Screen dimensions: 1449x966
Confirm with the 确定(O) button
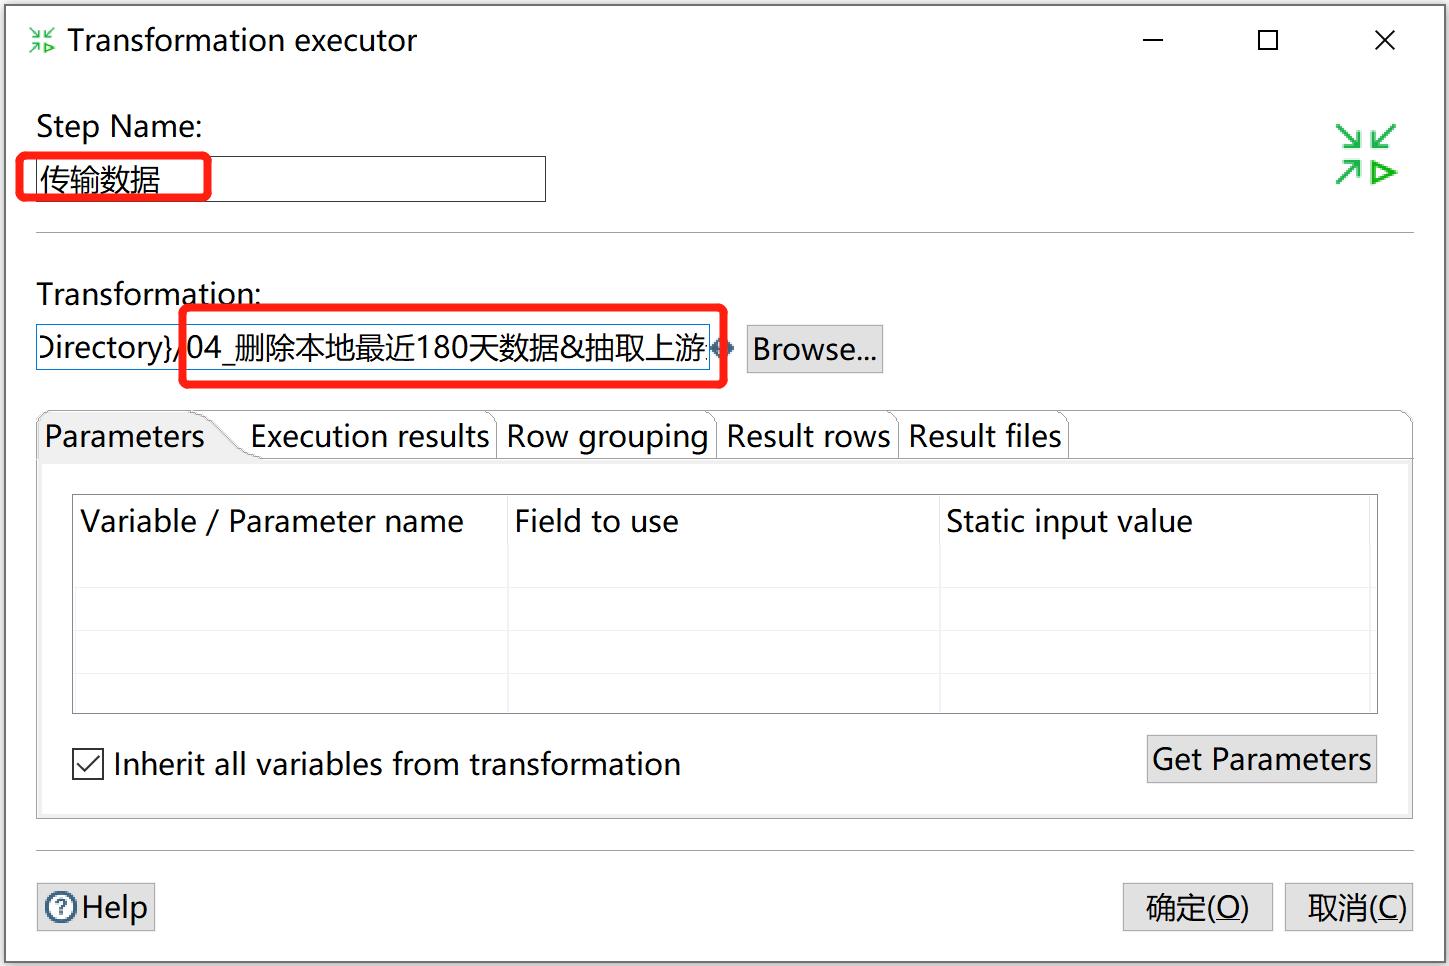point(1198,907)
